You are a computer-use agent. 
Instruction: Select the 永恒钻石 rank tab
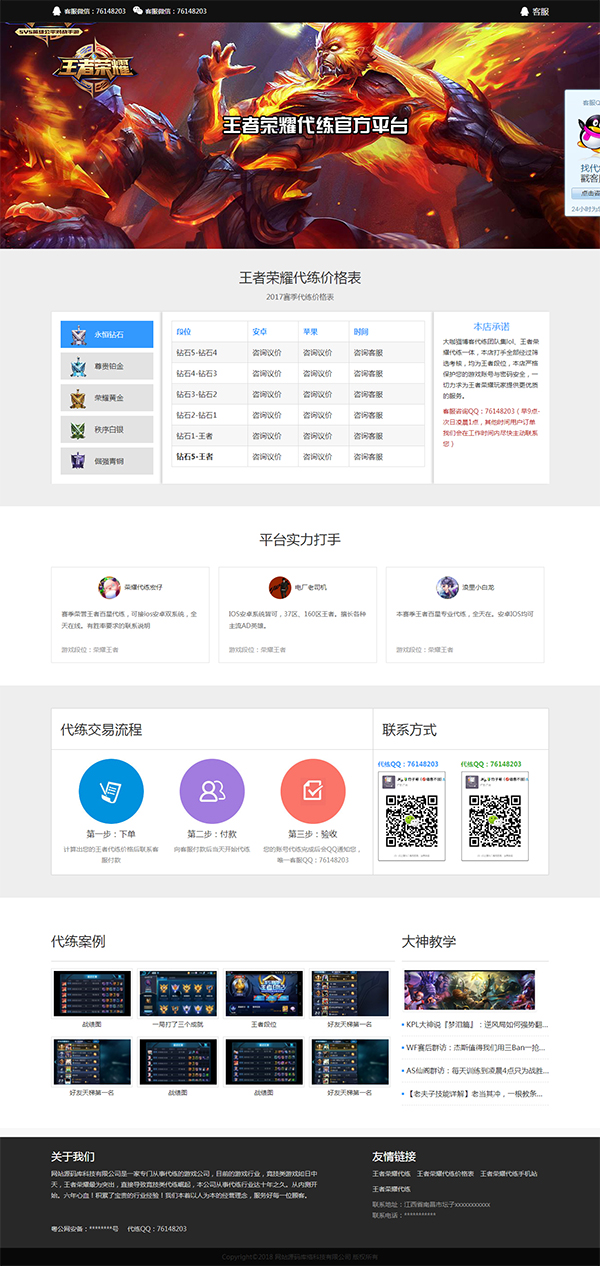[107, 334]
